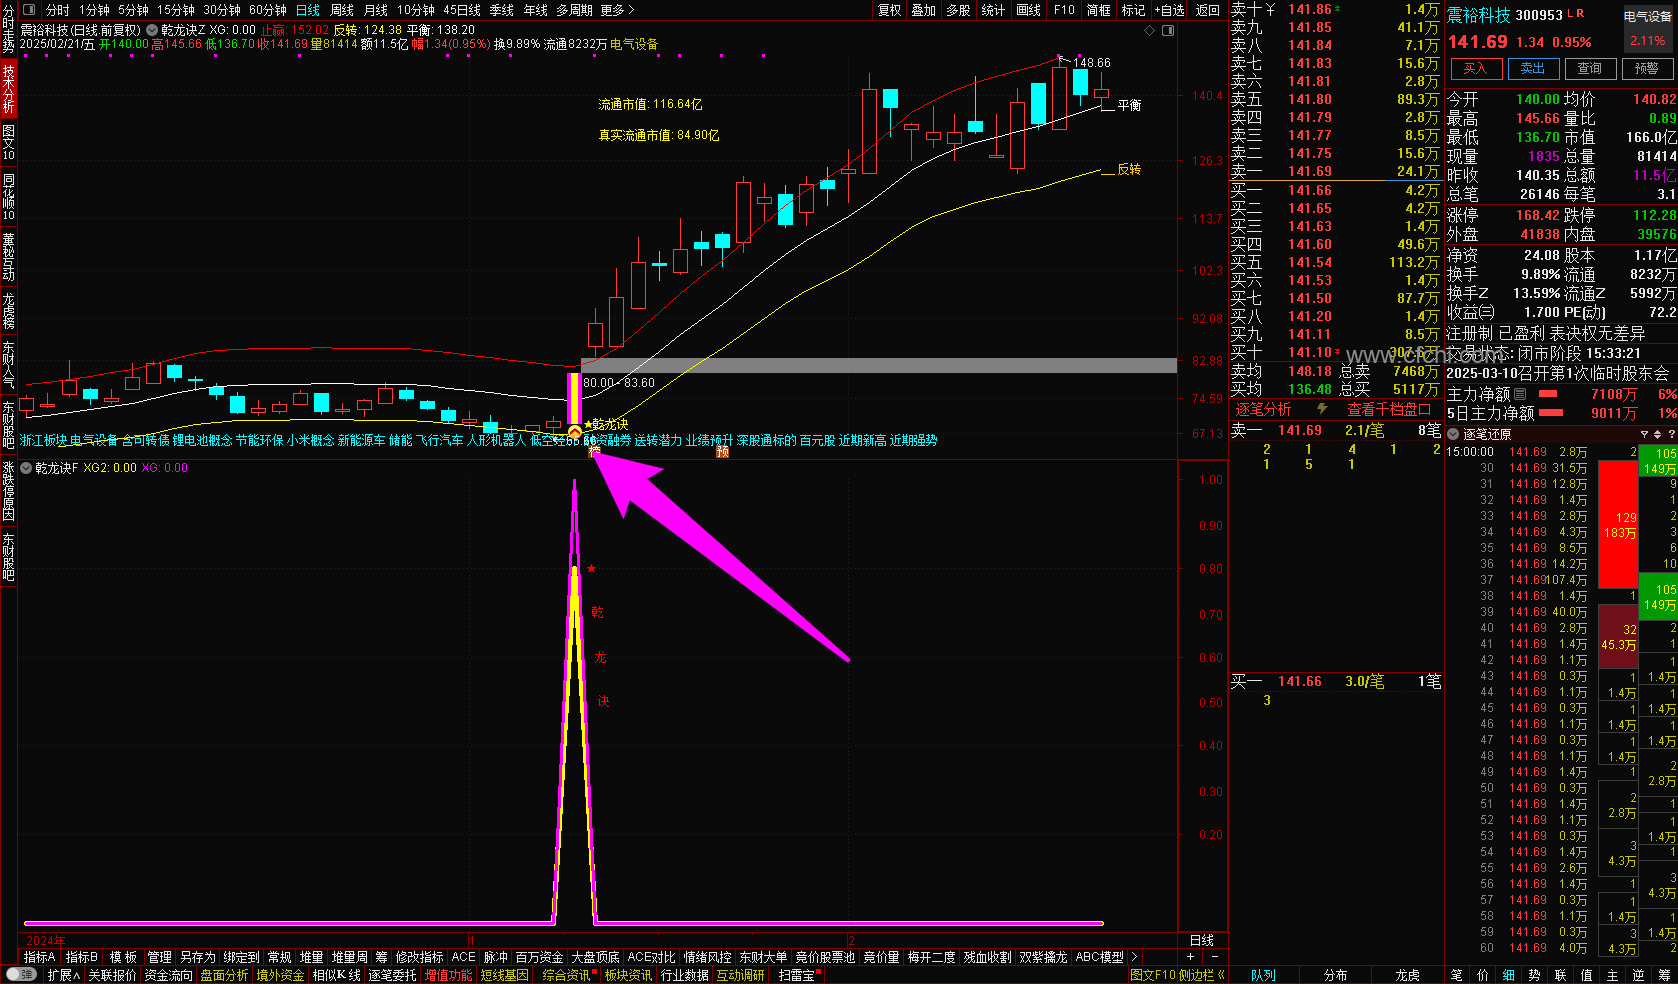Open the 技术分析 left sidebar tab
The image size is (1678, 984).
(x=8, y=88)
